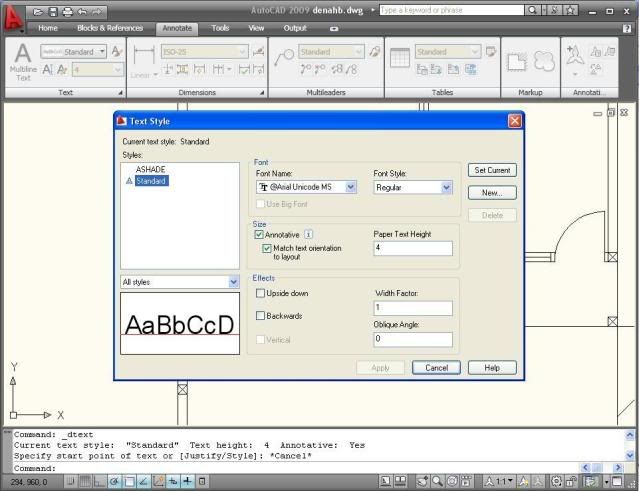Screen dimensions: 639x491
Task: Click the Width Factor field
Action: click(413, 308)
